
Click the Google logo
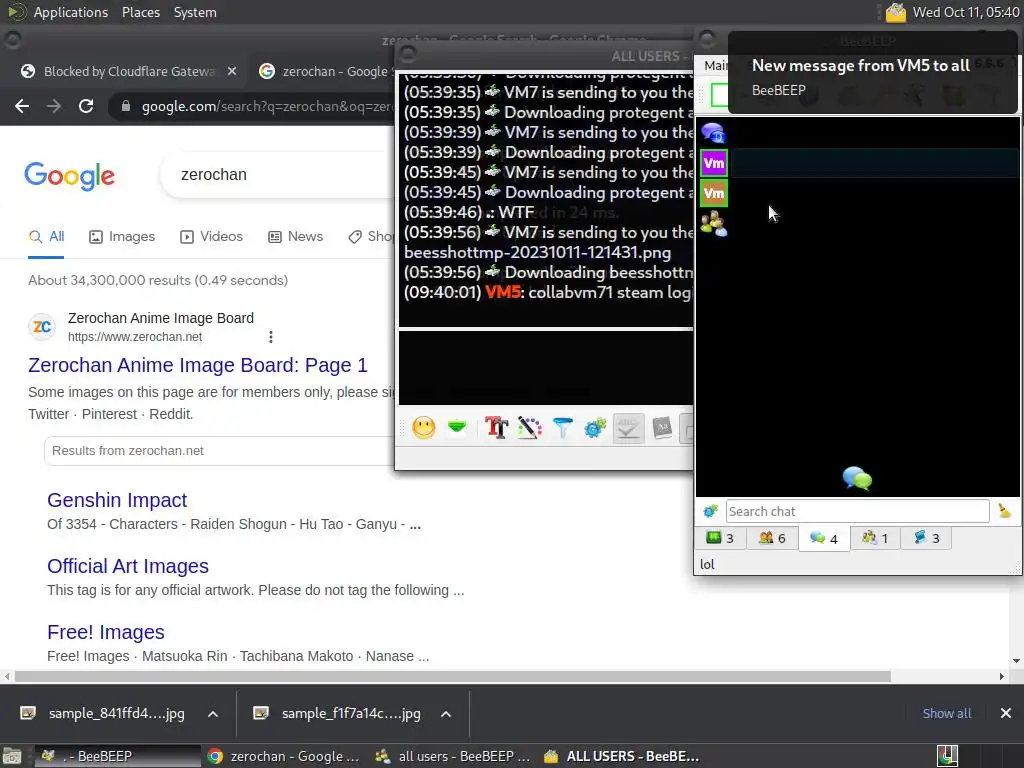pyautogui.click(x=70, y=176)
